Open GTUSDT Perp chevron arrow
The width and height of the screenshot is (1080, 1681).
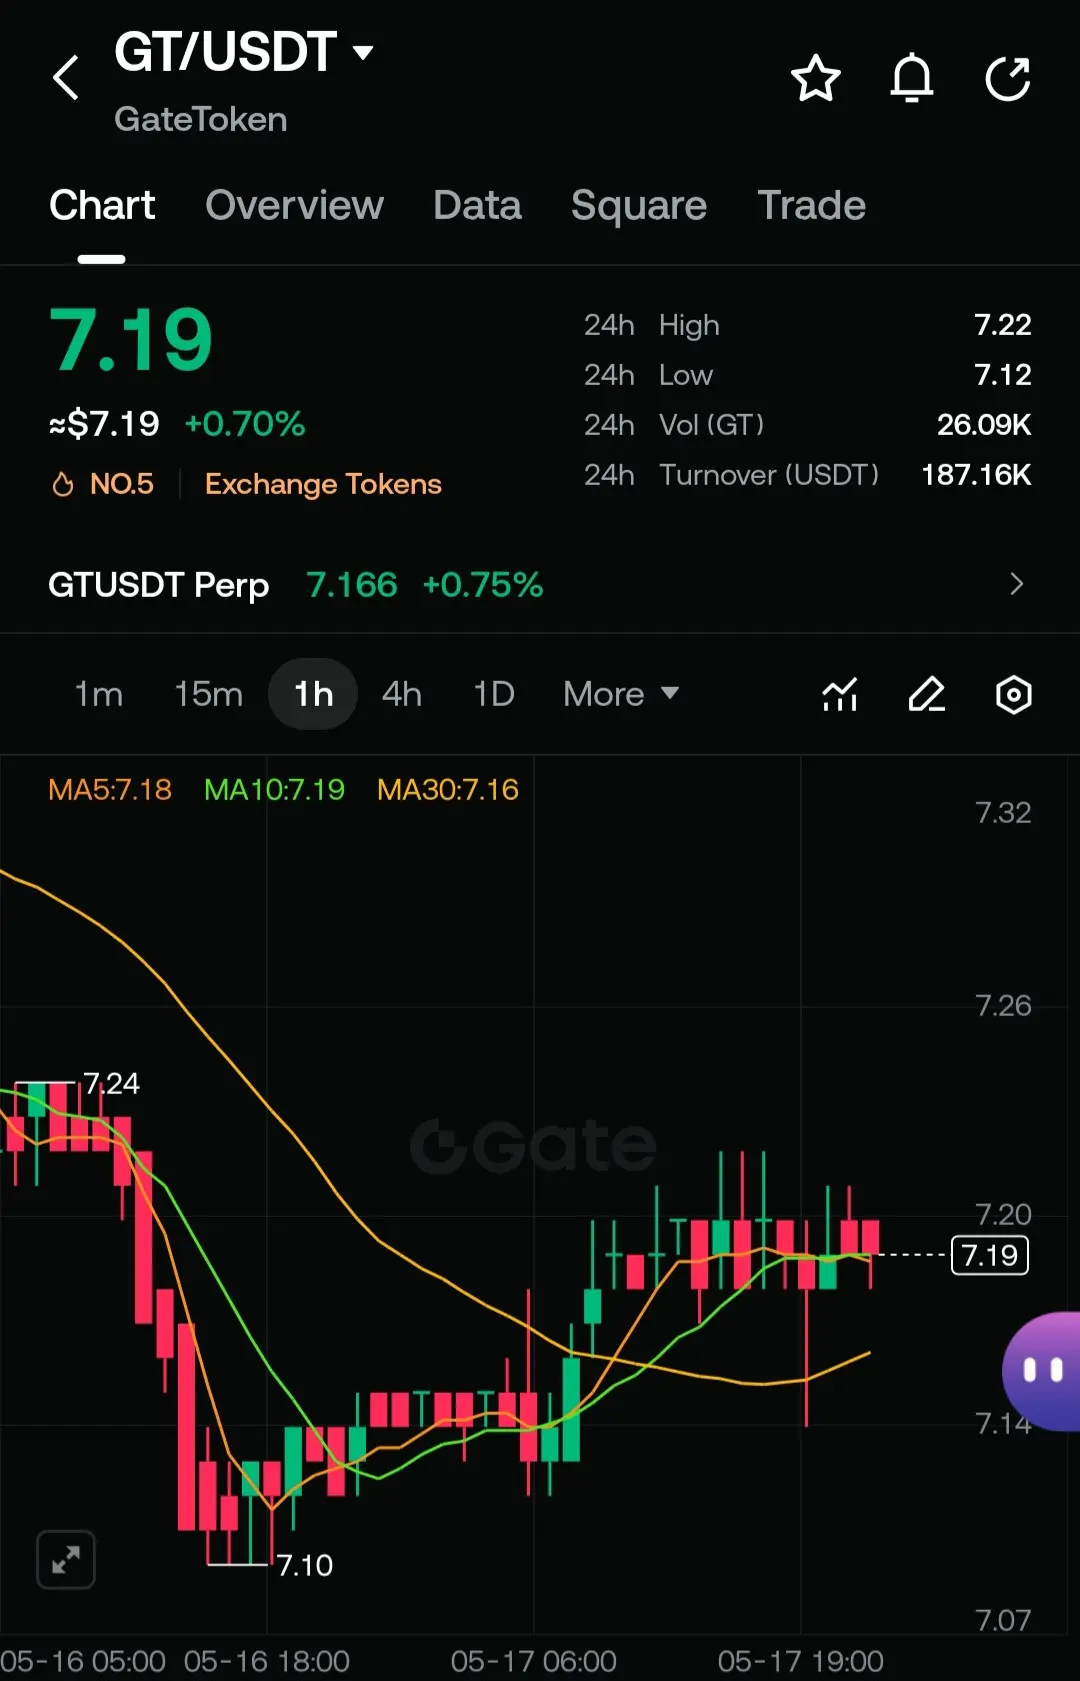[x=1017, y=584]
